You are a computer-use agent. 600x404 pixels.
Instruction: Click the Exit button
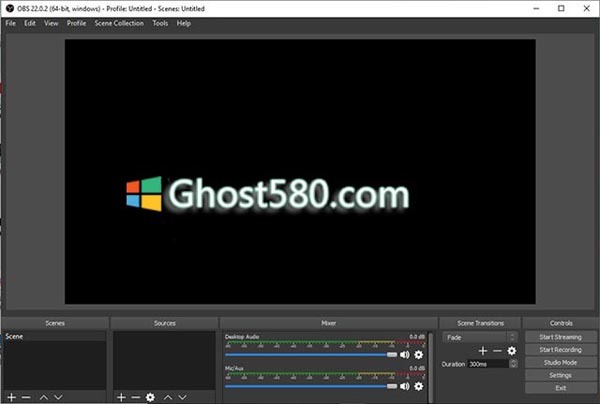[561, 388]
